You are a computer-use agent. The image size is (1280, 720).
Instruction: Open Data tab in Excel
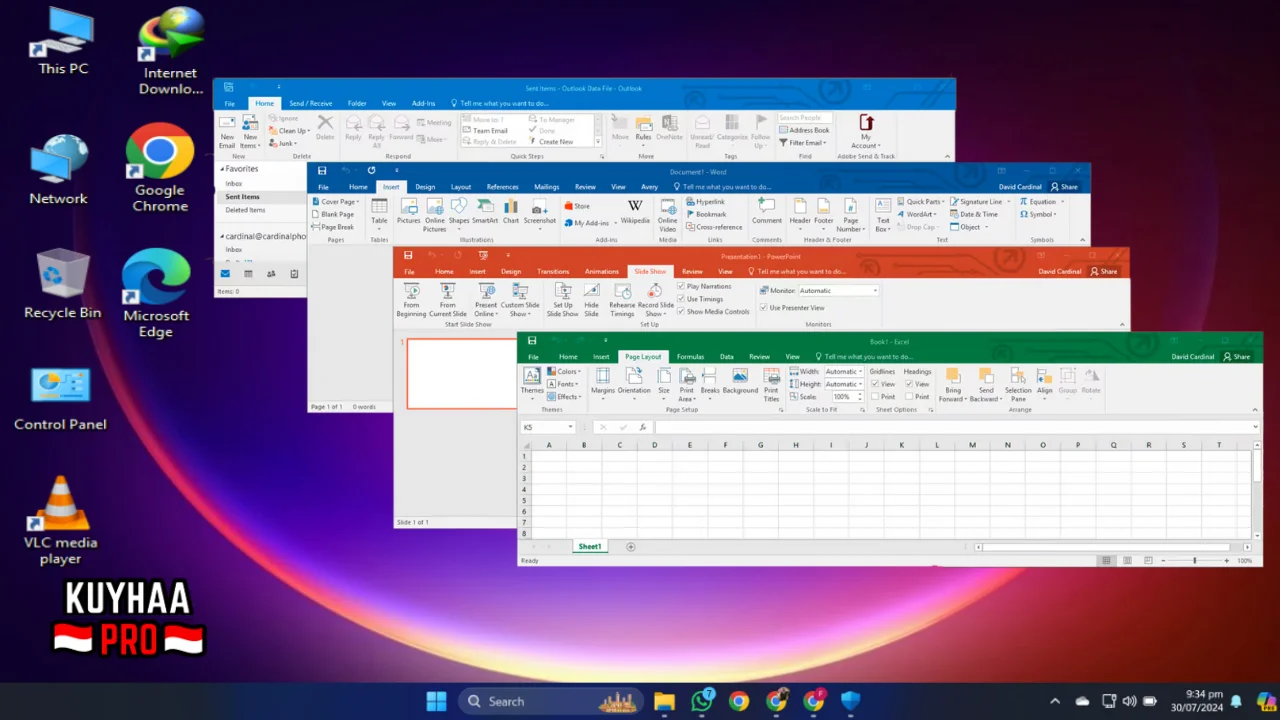click(x=727, y=356)
